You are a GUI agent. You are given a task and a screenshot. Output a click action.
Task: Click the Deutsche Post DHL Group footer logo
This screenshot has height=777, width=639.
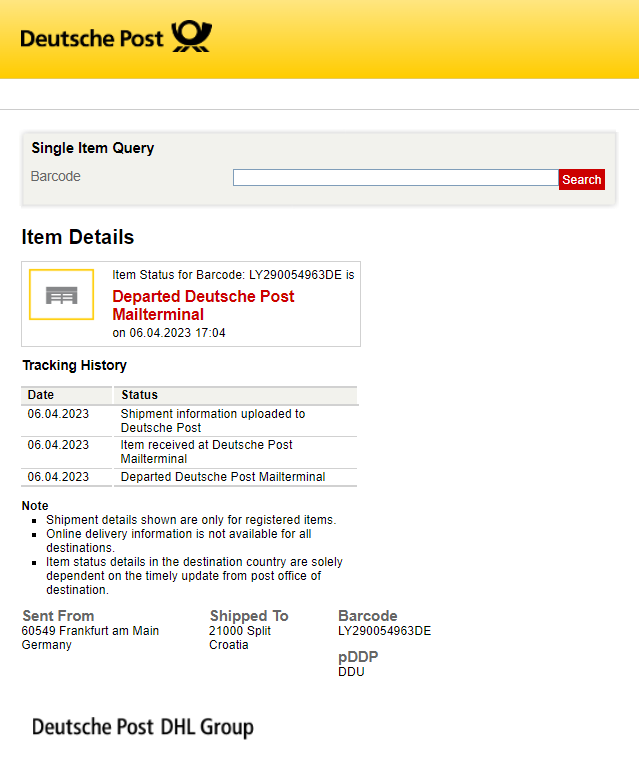[142, 727]
